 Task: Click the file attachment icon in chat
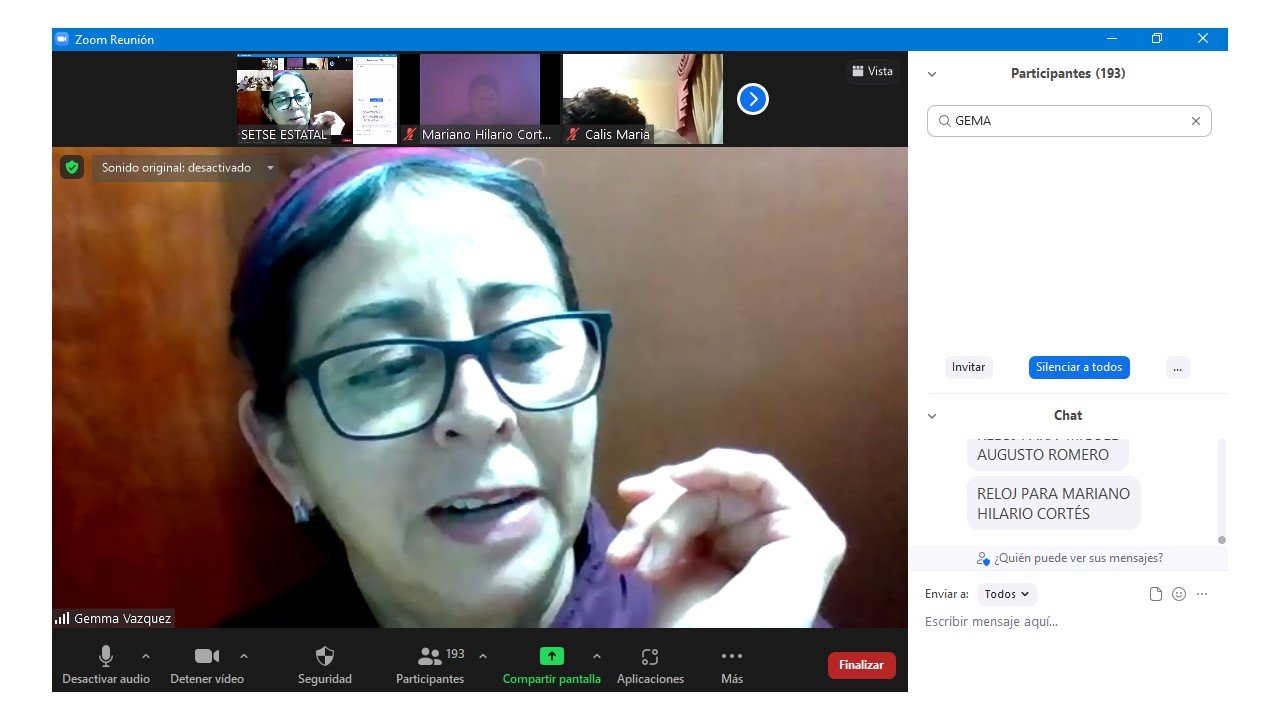[x=1156, y=594]
